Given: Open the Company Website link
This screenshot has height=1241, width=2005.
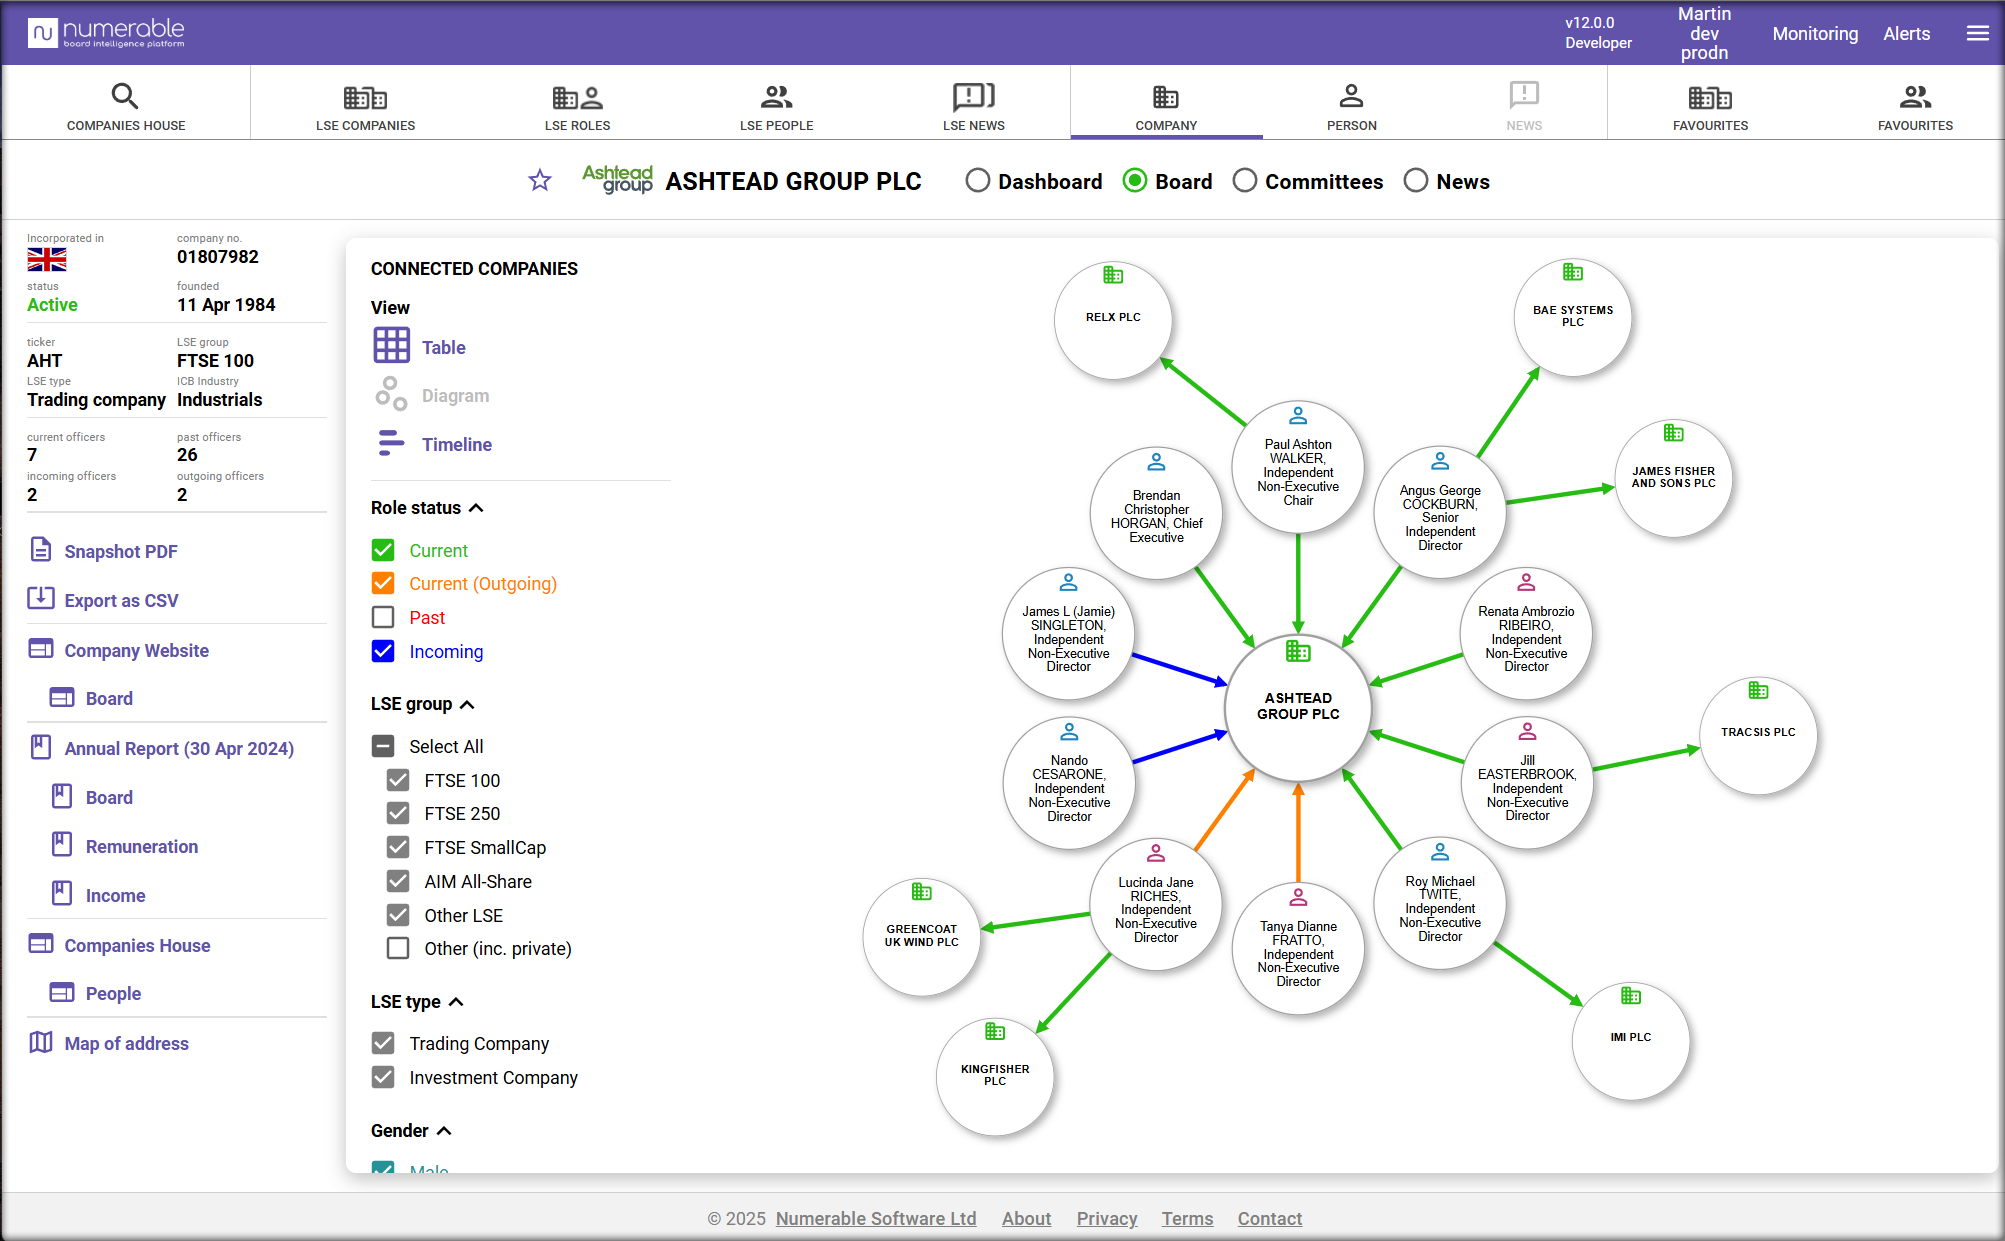Looking at the screenshot, I should [x=136, y=650].
